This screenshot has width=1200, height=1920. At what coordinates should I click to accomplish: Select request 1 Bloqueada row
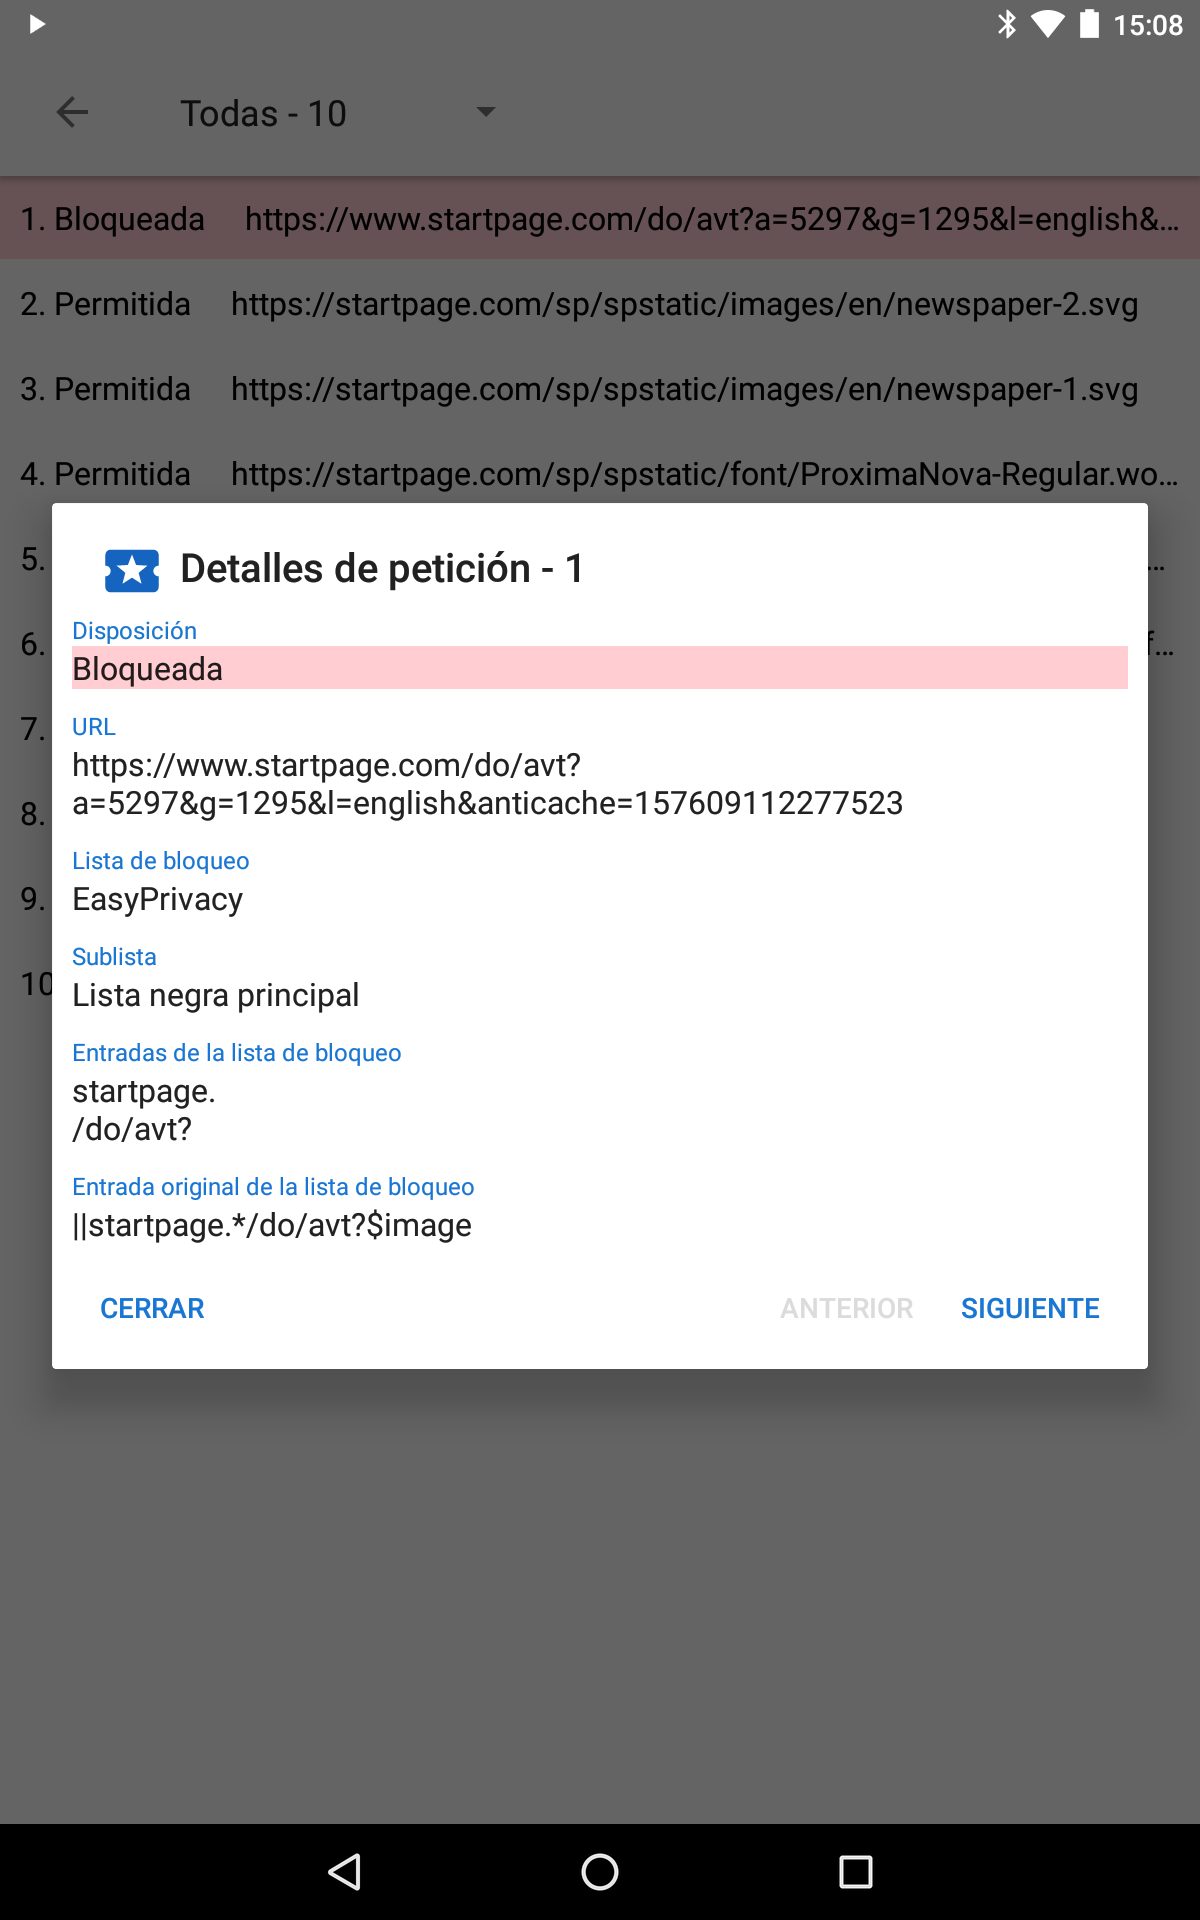point(600,219)
